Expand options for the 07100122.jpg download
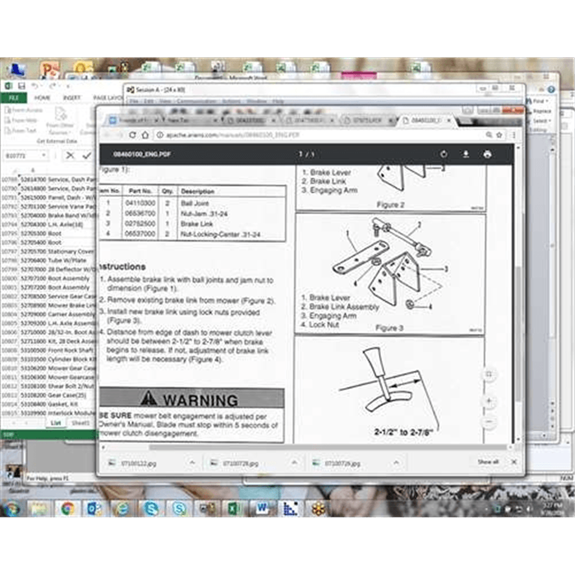Viewport: 575px width, 575px height. [x=193, y=463]
